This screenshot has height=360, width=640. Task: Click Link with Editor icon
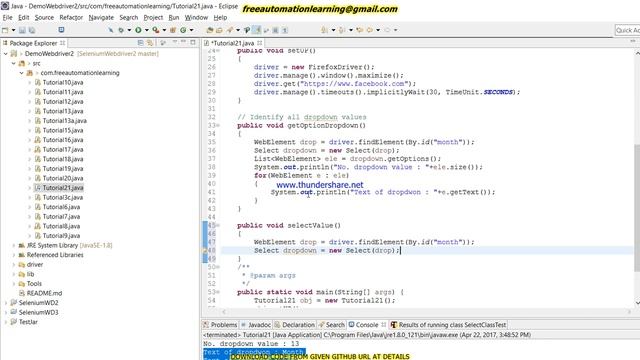click(x=150, y=43)
